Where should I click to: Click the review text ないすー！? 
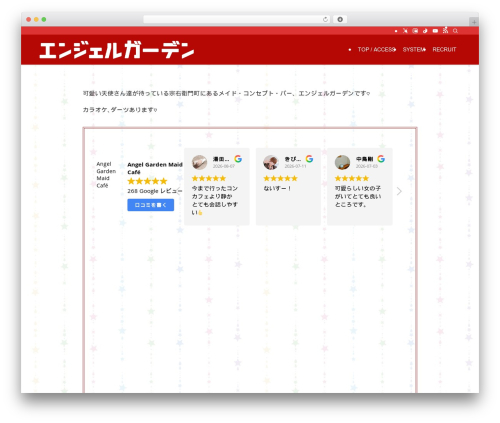coord(277,188)
